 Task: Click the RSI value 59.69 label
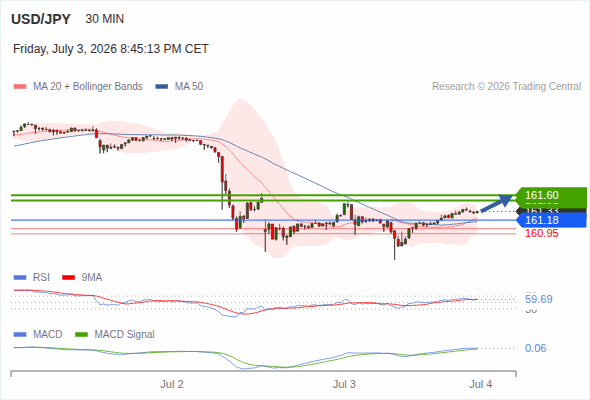click(x=538, y=300)
